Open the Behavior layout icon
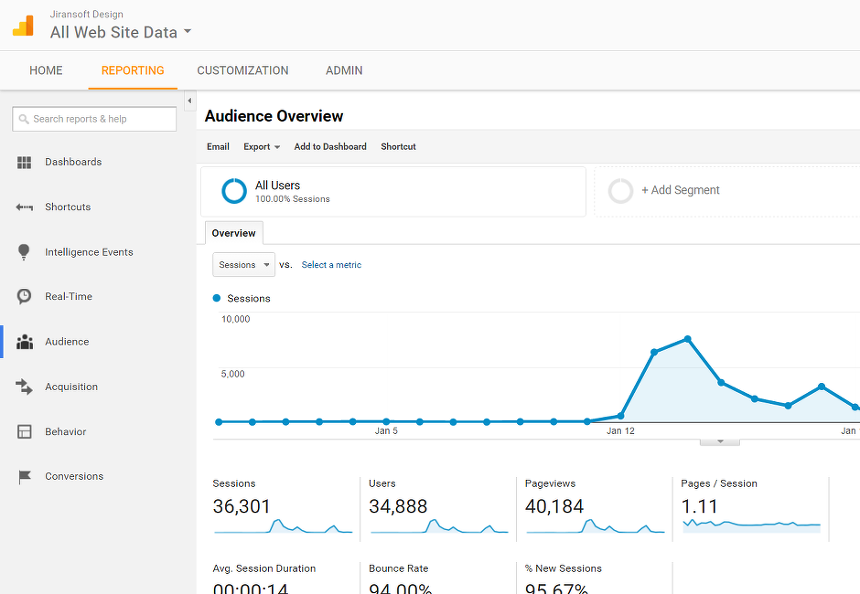 [x=25, y=432]
